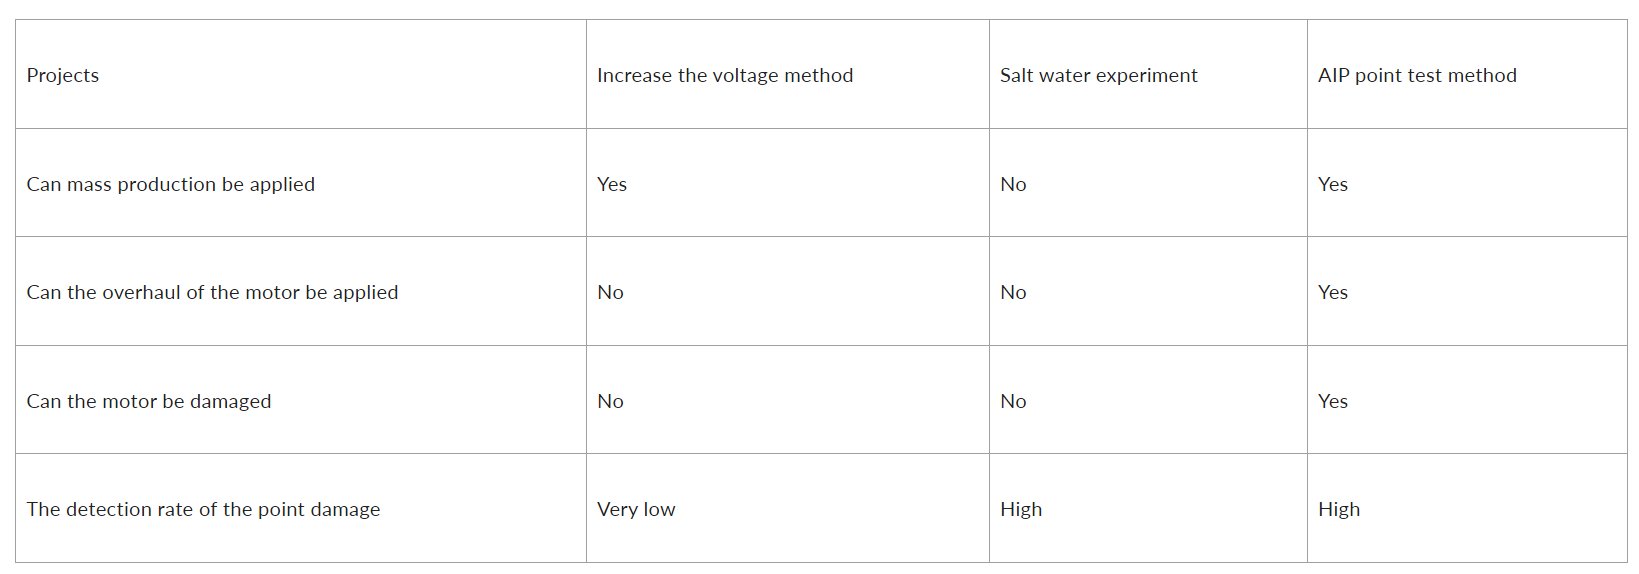Select The detection rate of the point damage

[x=203, y=509]
